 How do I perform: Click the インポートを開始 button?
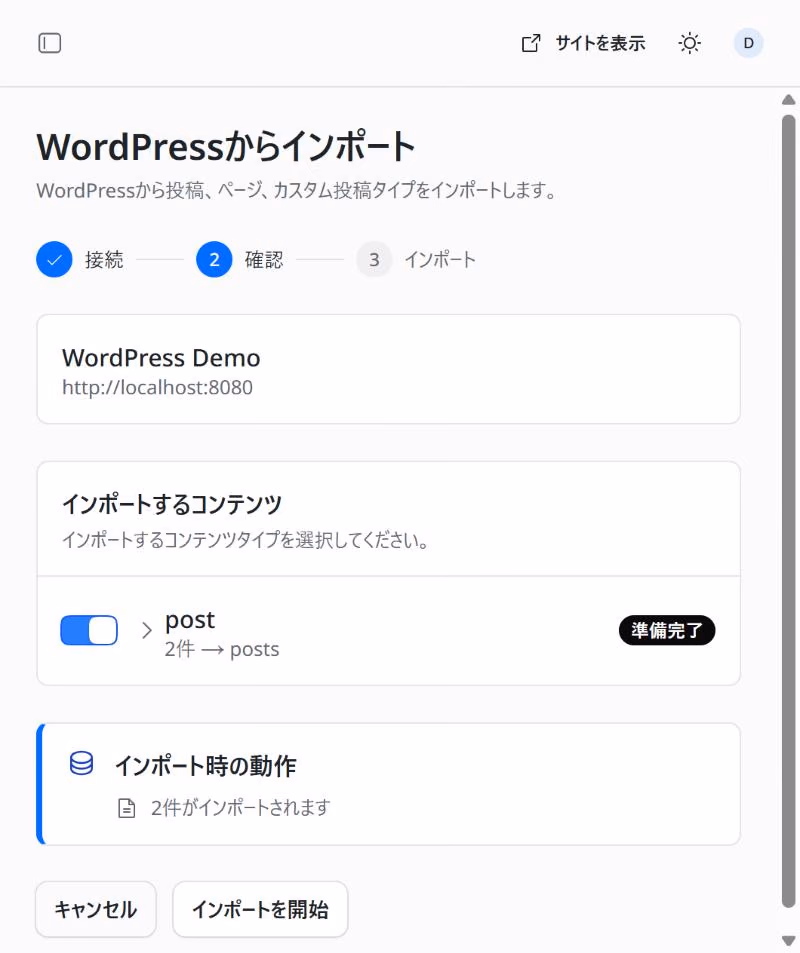click(x=260, y=909)
